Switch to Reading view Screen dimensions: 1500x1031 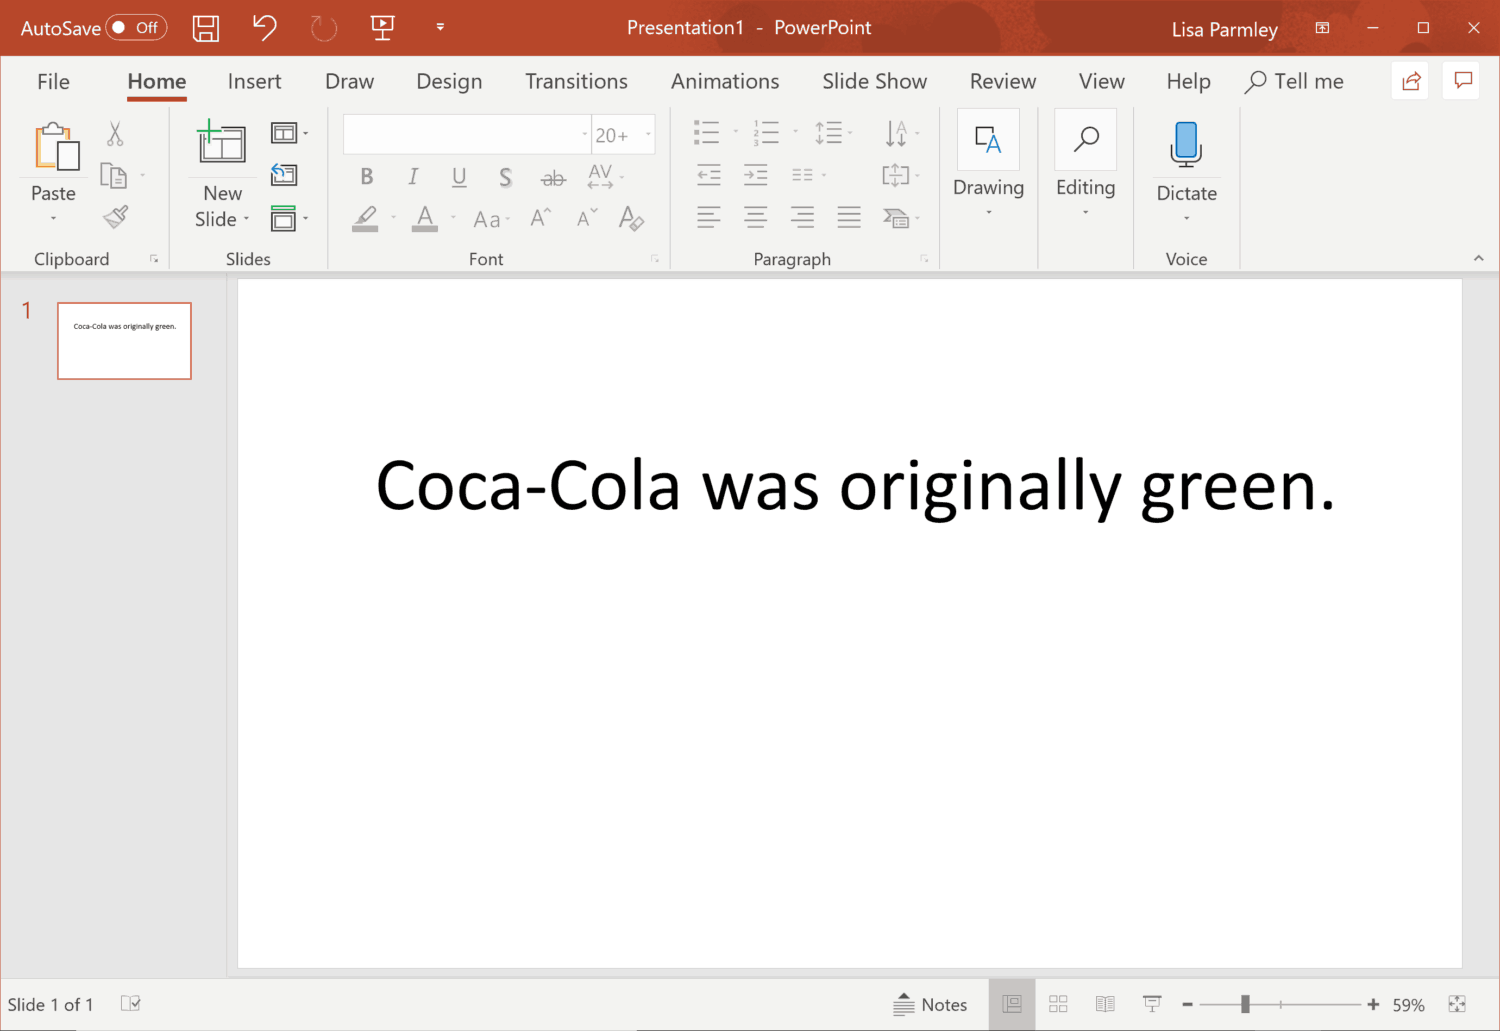coord(1105,1004)
